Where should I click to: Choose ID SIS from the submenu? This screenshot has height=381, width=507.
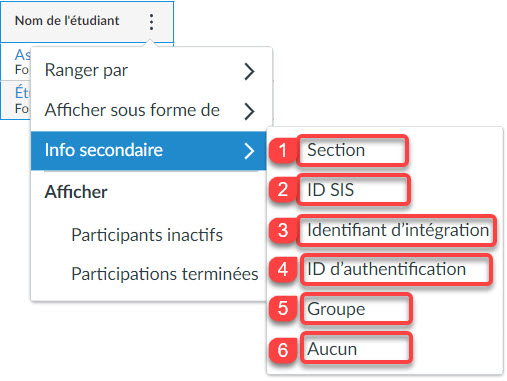tap(330, 190)
